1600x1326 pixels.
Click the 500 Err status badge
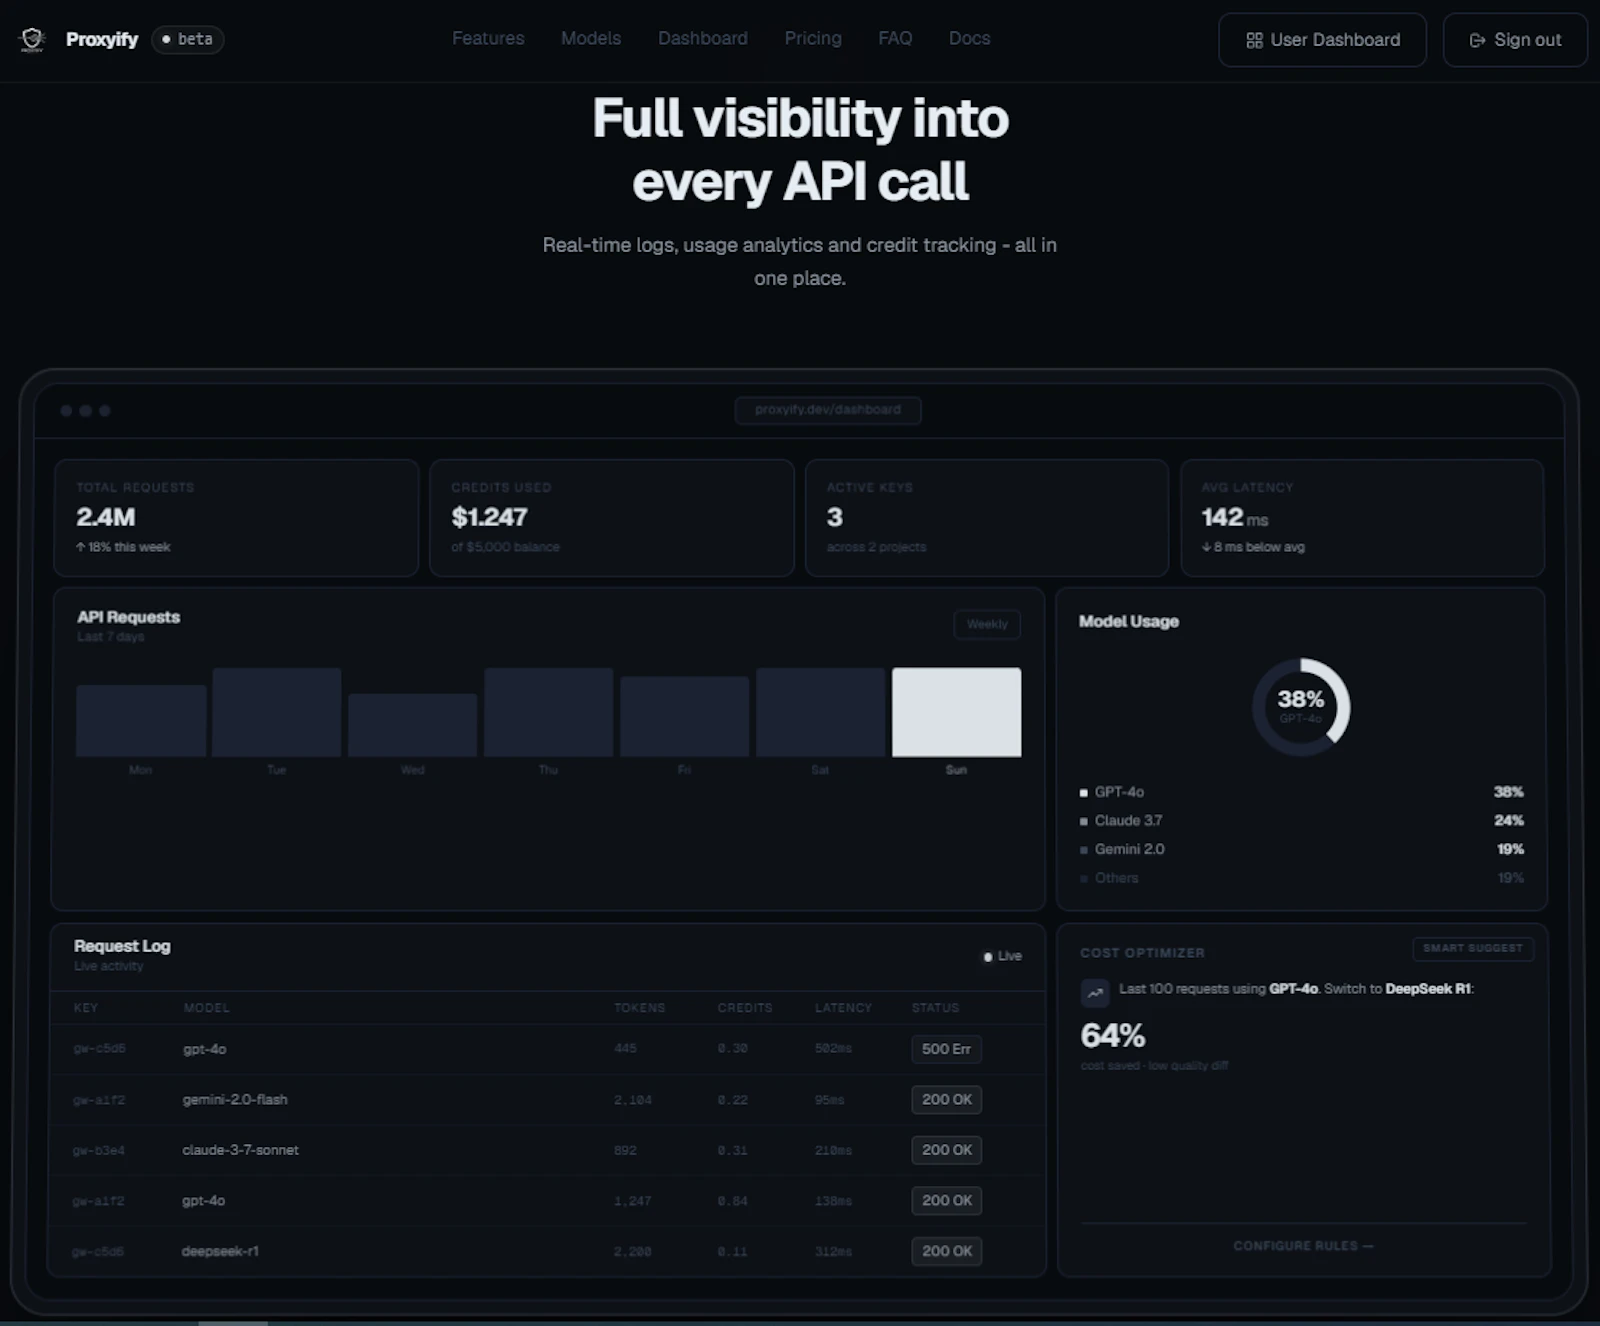(x=946, y=1049)
